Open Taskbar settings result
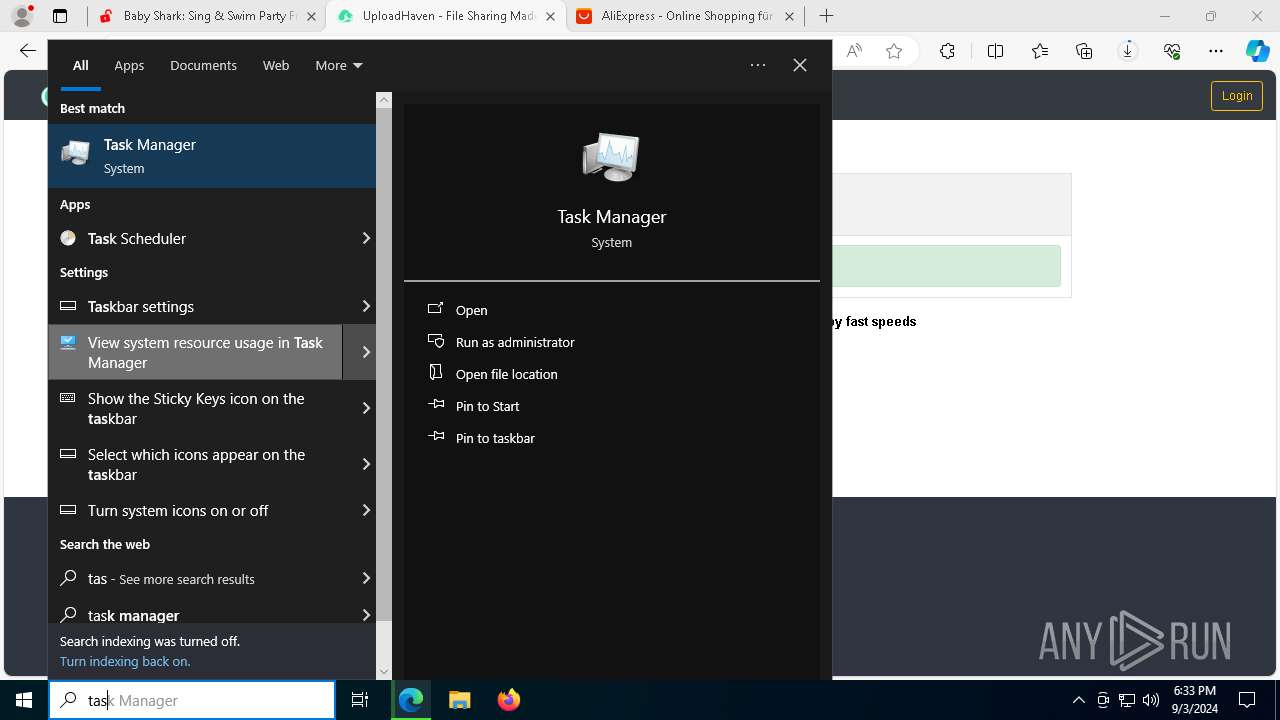 pos(196,306)
